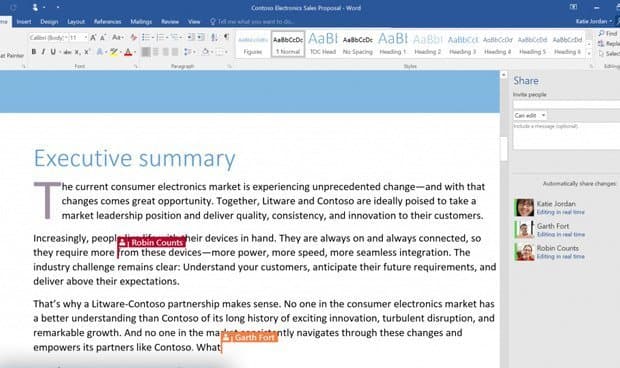Viewport: 620px width, 368px height.
Task: Open the Can edit permission dropdown
Action: point(530,115)
